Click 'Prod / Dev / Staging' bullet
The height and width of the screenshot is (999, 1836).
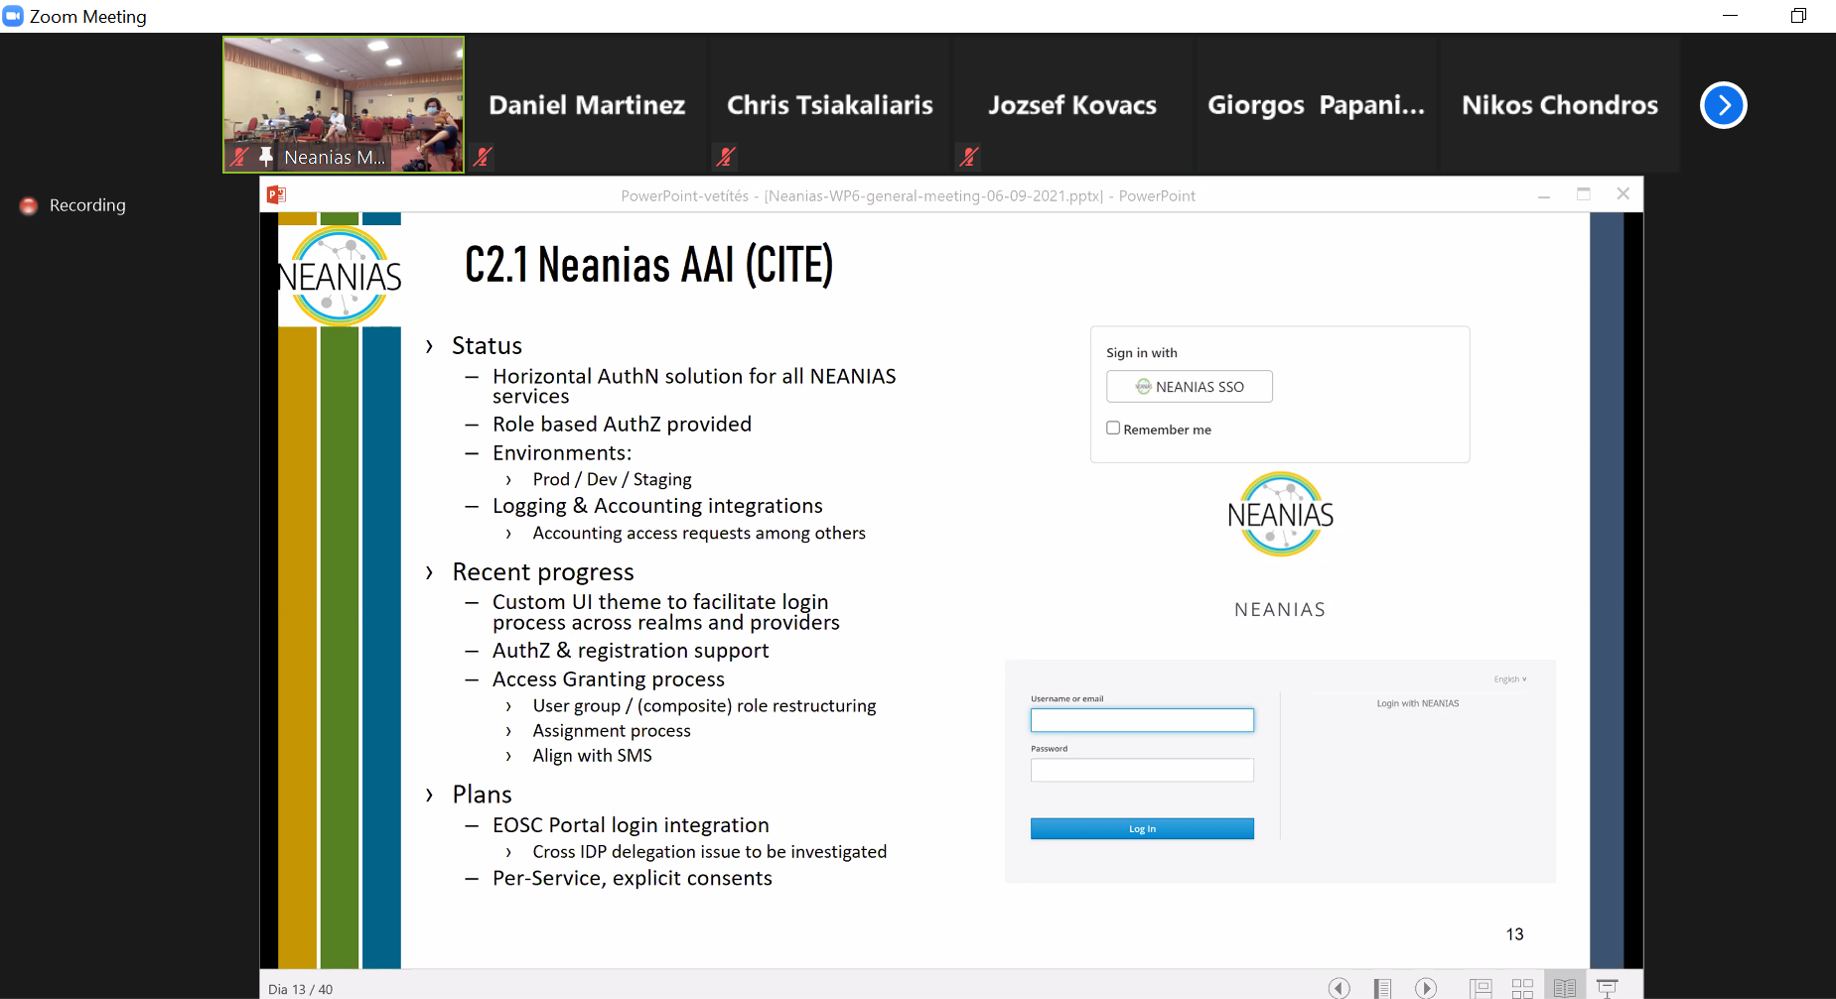click(x=612, y=479)
